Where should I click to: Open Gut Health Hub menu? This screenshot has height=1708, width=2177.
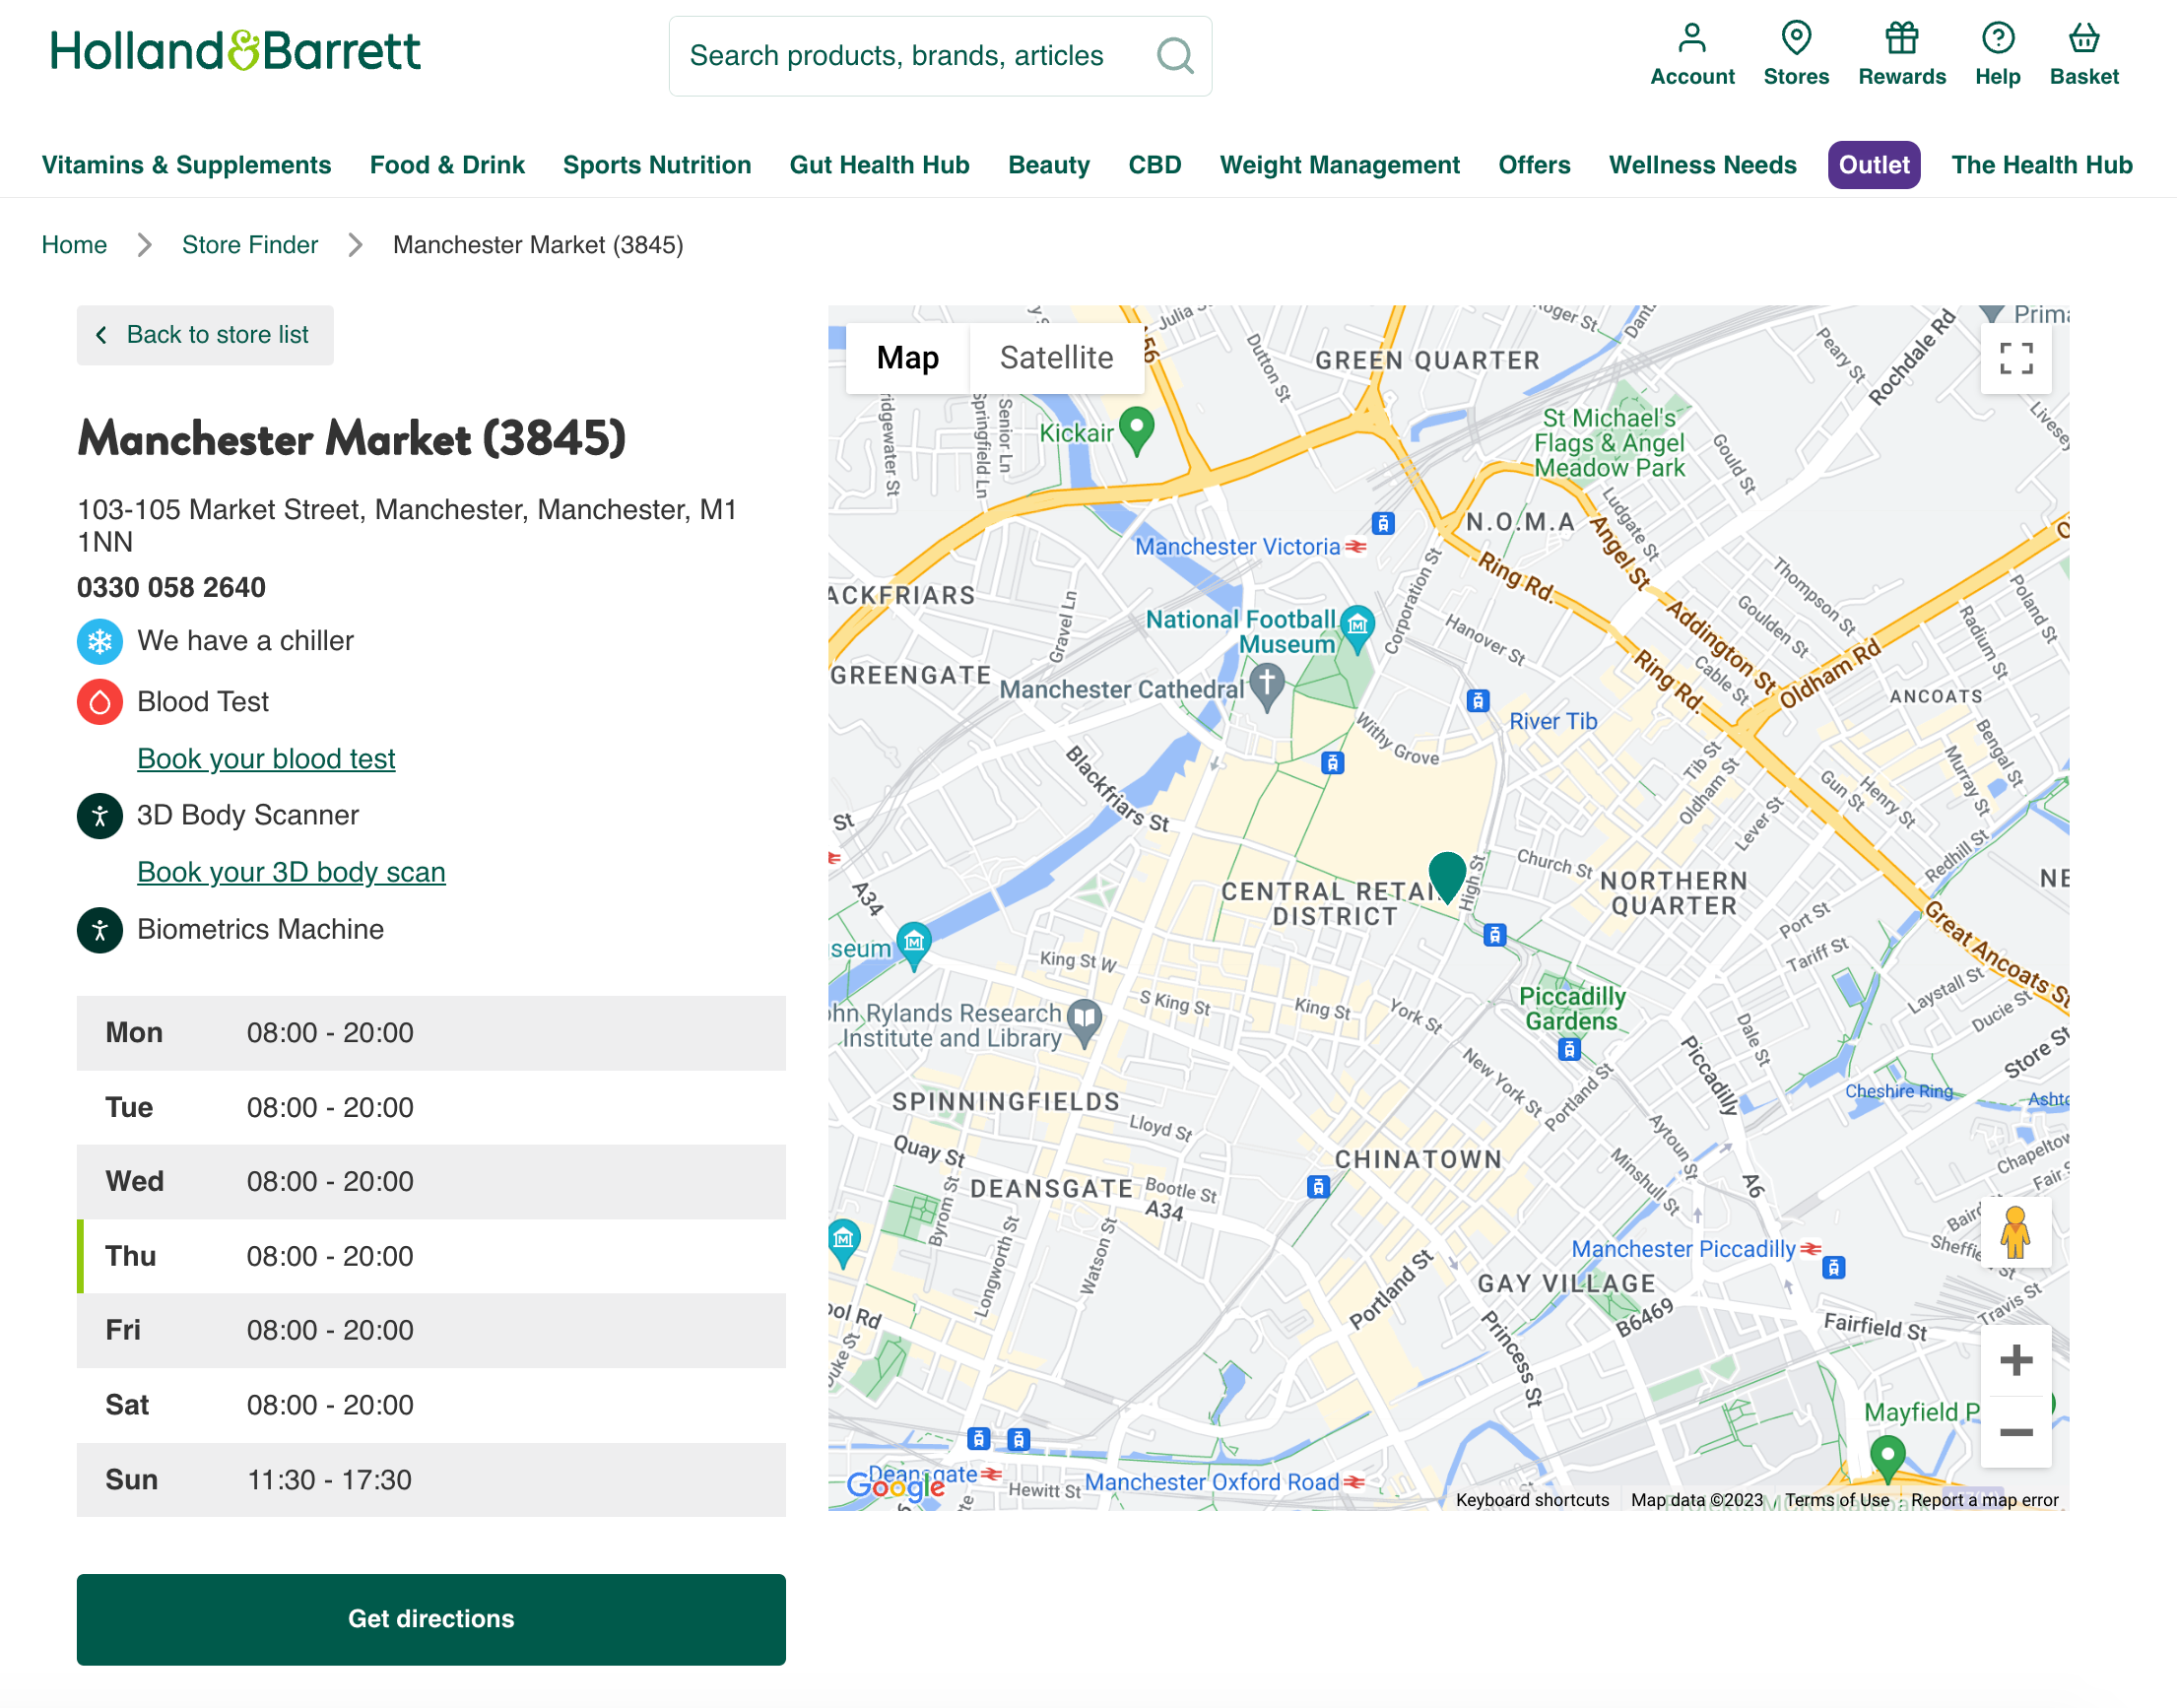coord(879,165)
